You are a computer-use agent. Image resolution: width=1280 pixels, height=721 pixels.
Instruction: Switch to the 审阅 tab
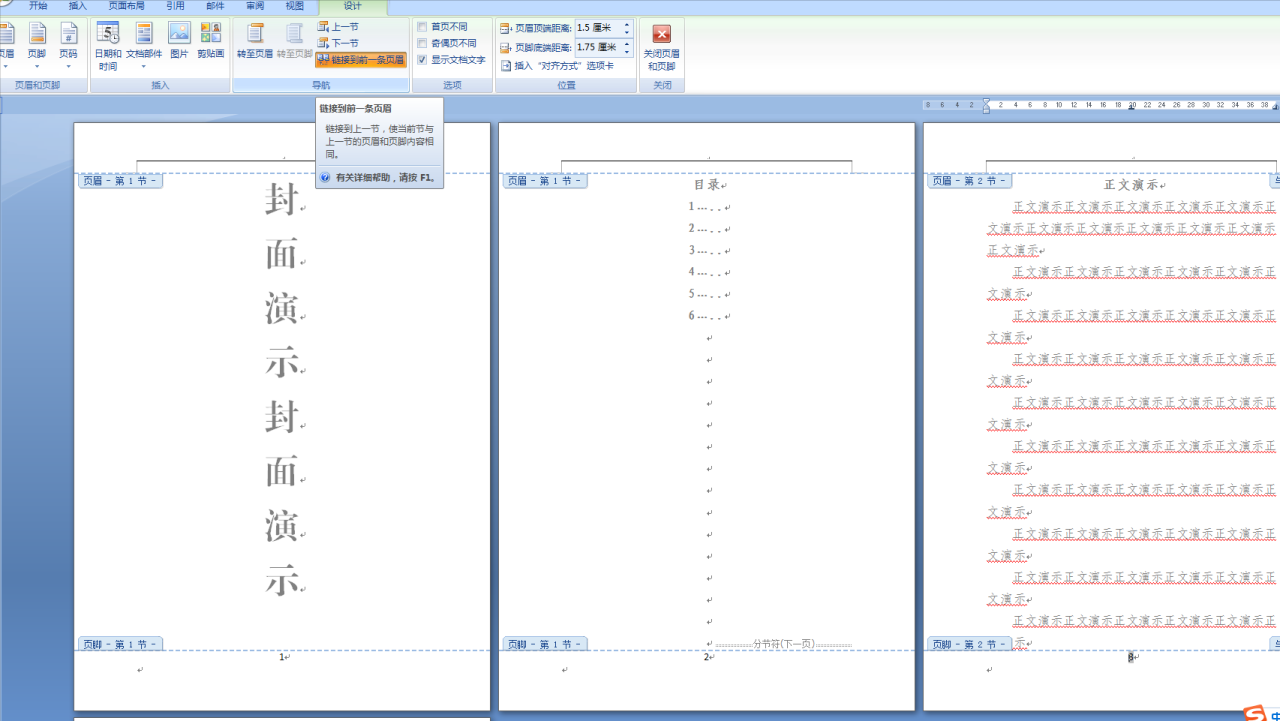255,6
